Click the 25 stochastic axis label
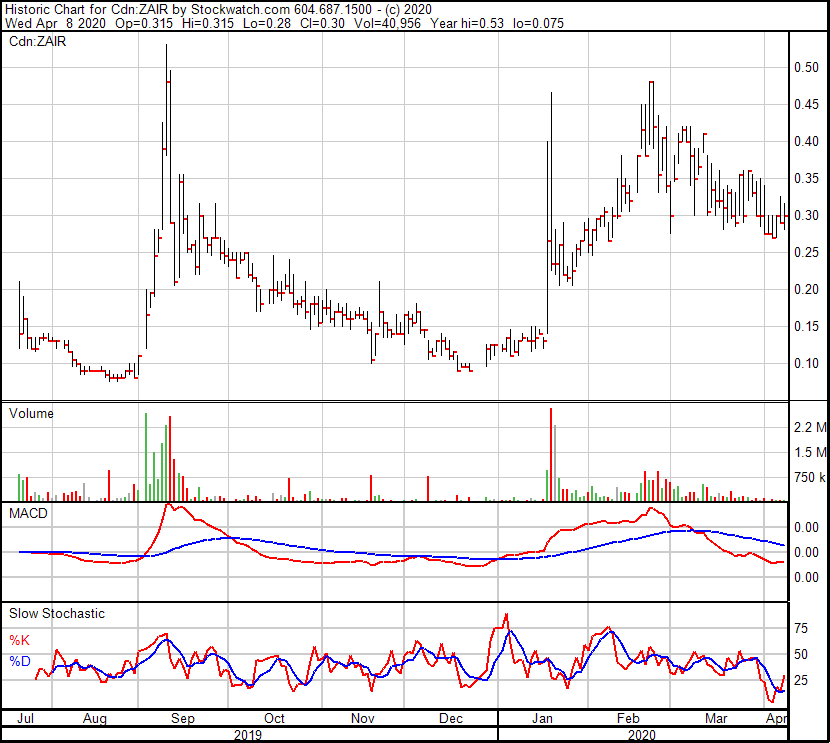The image size is (830, 743). coord(801,681)
